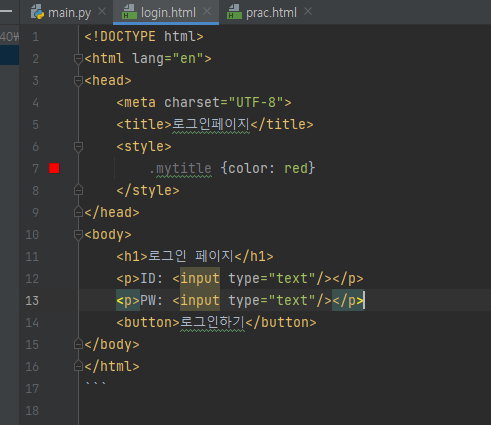The height and width of the screenshot is (425, 491).
Task: Fold at the closing style tag line 8
Action: click(x=78, y=190)
